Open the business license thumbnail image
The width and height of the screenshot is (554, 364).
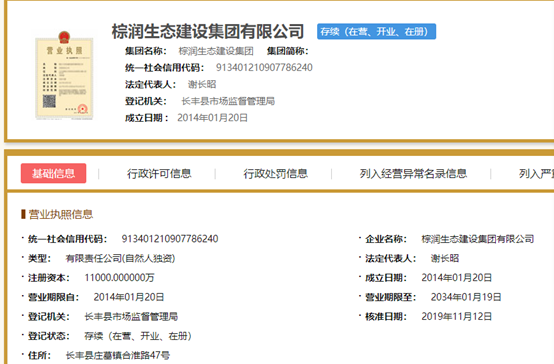(64, 75)
